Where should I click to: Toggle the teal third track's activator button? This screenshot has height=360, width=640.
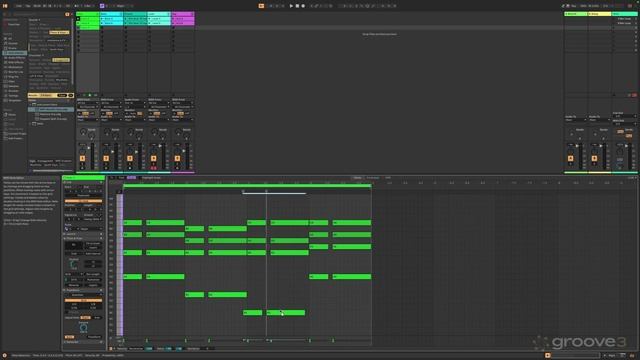click(130, 158)
